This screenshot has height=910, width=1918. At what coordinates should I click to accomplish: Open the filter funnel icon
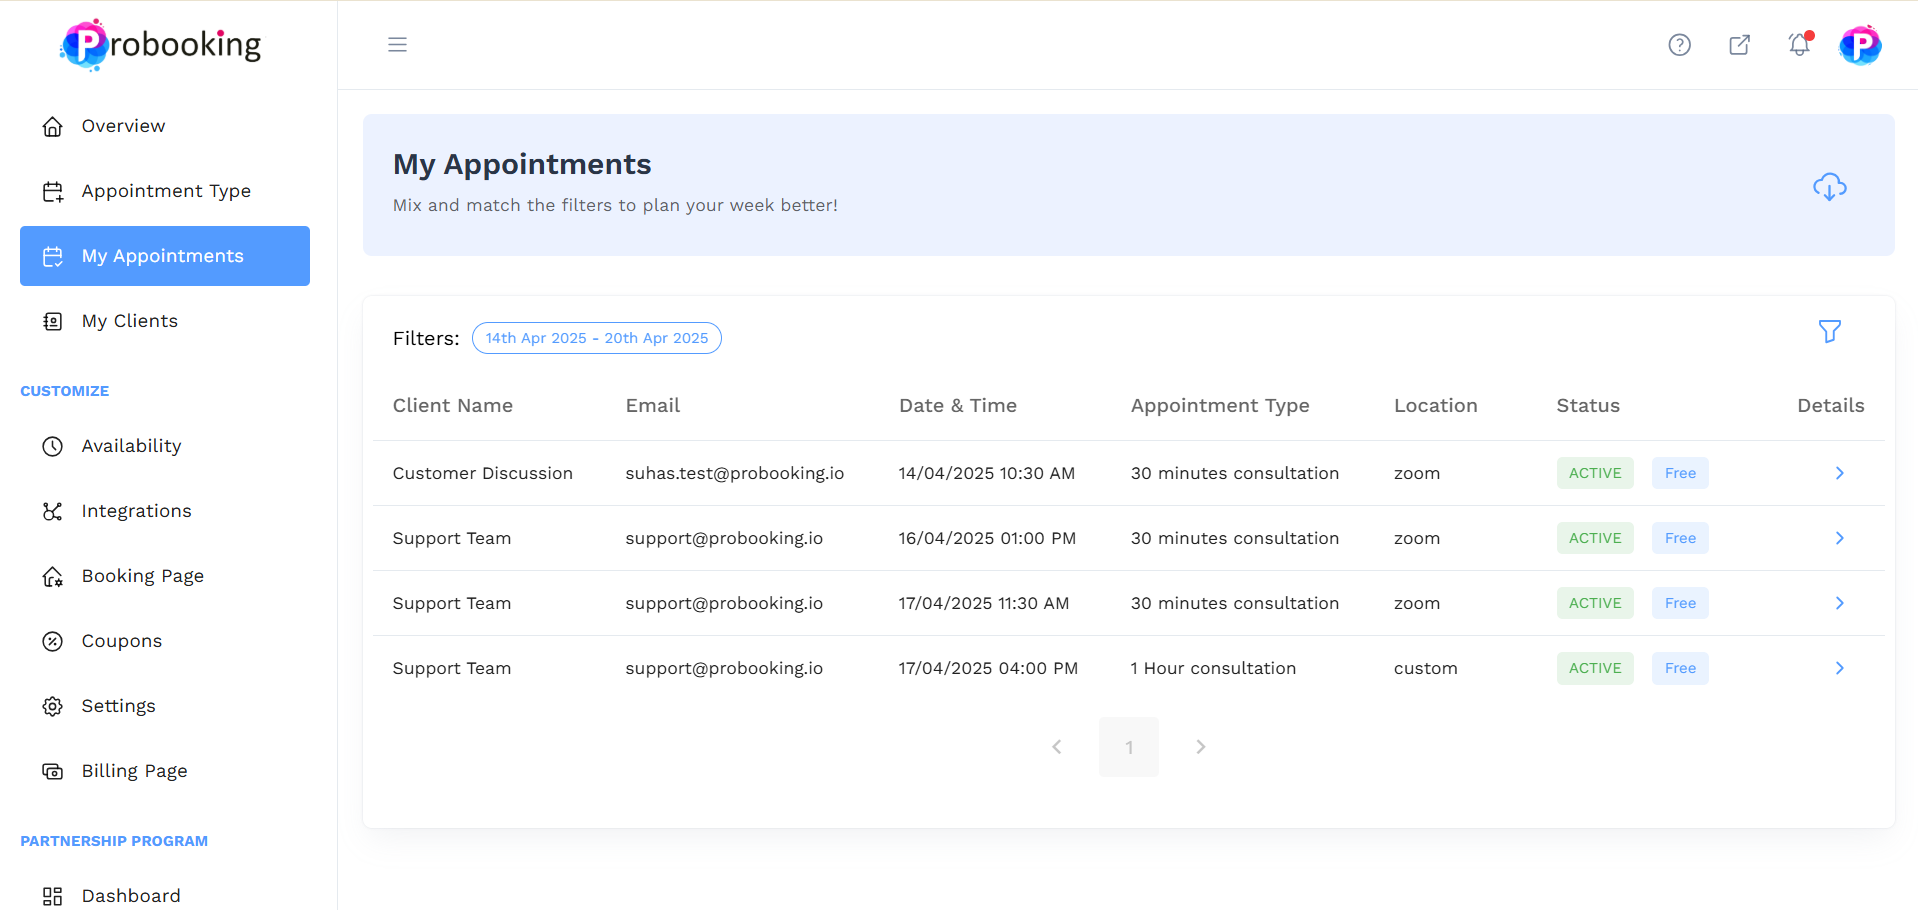click(1829, 332)
